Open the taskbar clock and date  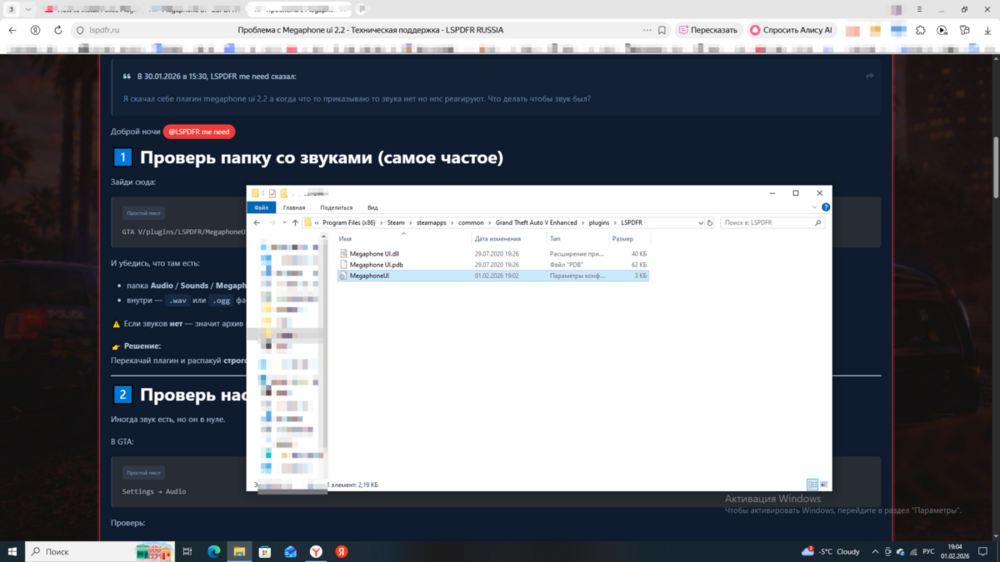point(955,552)
